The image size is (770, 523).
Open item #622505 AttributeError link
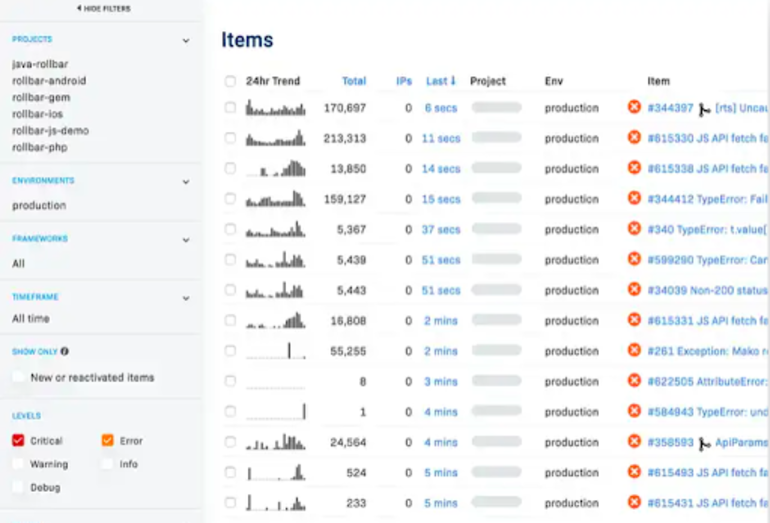coord(707,382)
